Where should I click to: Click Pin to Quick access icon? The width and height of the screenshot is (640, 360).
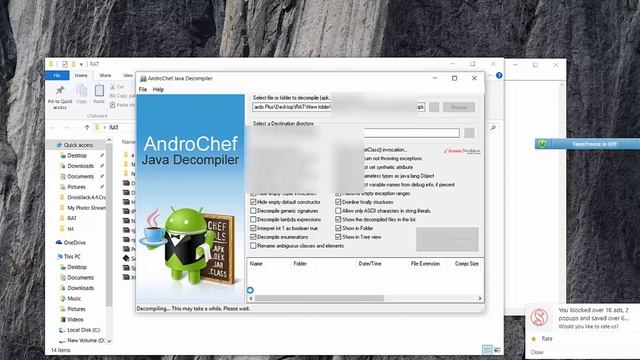tap(60, 90)
